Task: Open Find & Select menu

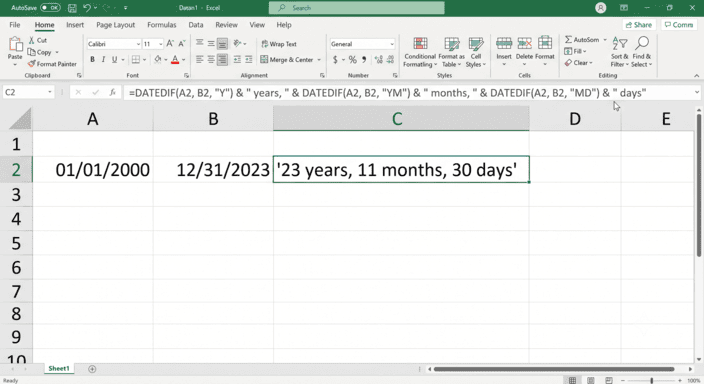Action: [642, 52]
